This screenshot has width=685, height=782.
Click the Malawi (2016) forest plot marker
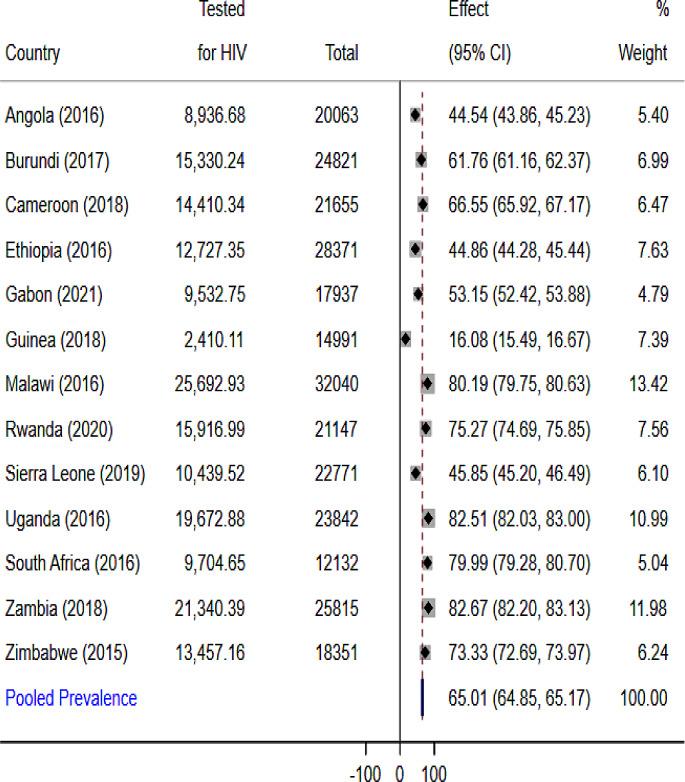click(x=428, y=383)
